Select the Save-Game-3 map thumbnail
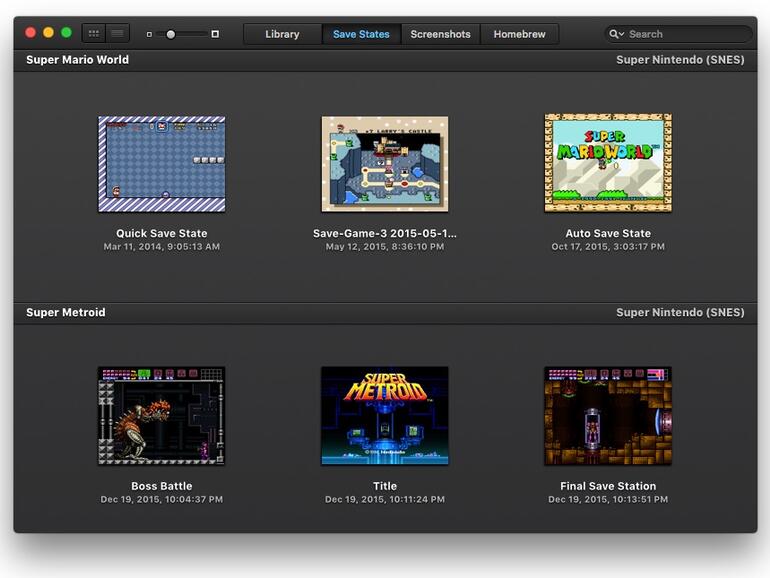Viewport: 770px width, 578px height. 385,164
